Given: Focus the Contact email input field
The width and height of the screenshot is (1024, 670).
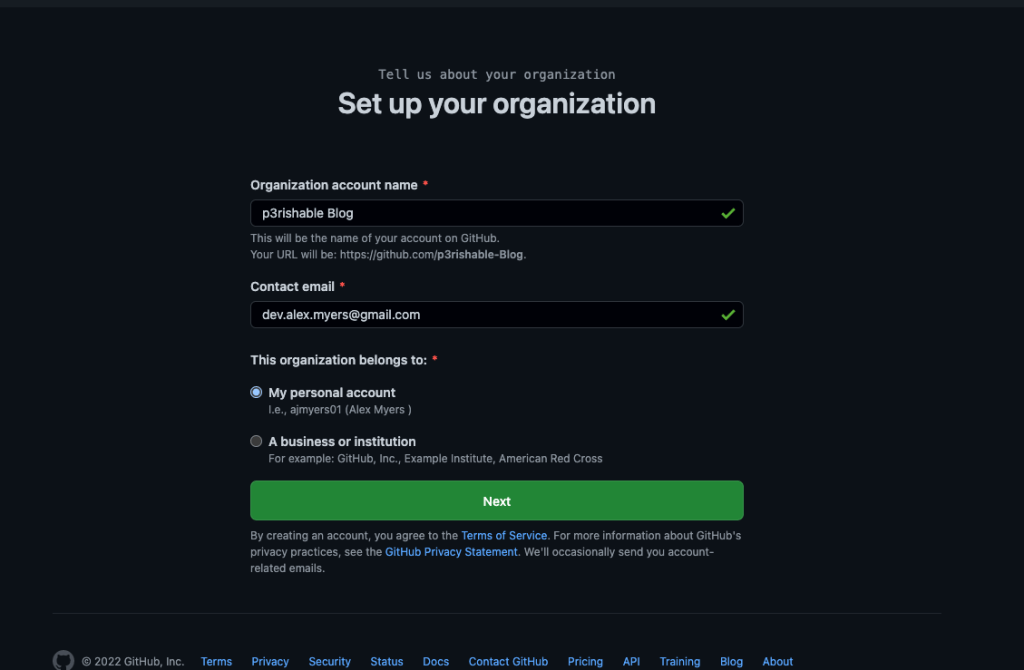Looking at the screenshot, I should click(480, 315).
